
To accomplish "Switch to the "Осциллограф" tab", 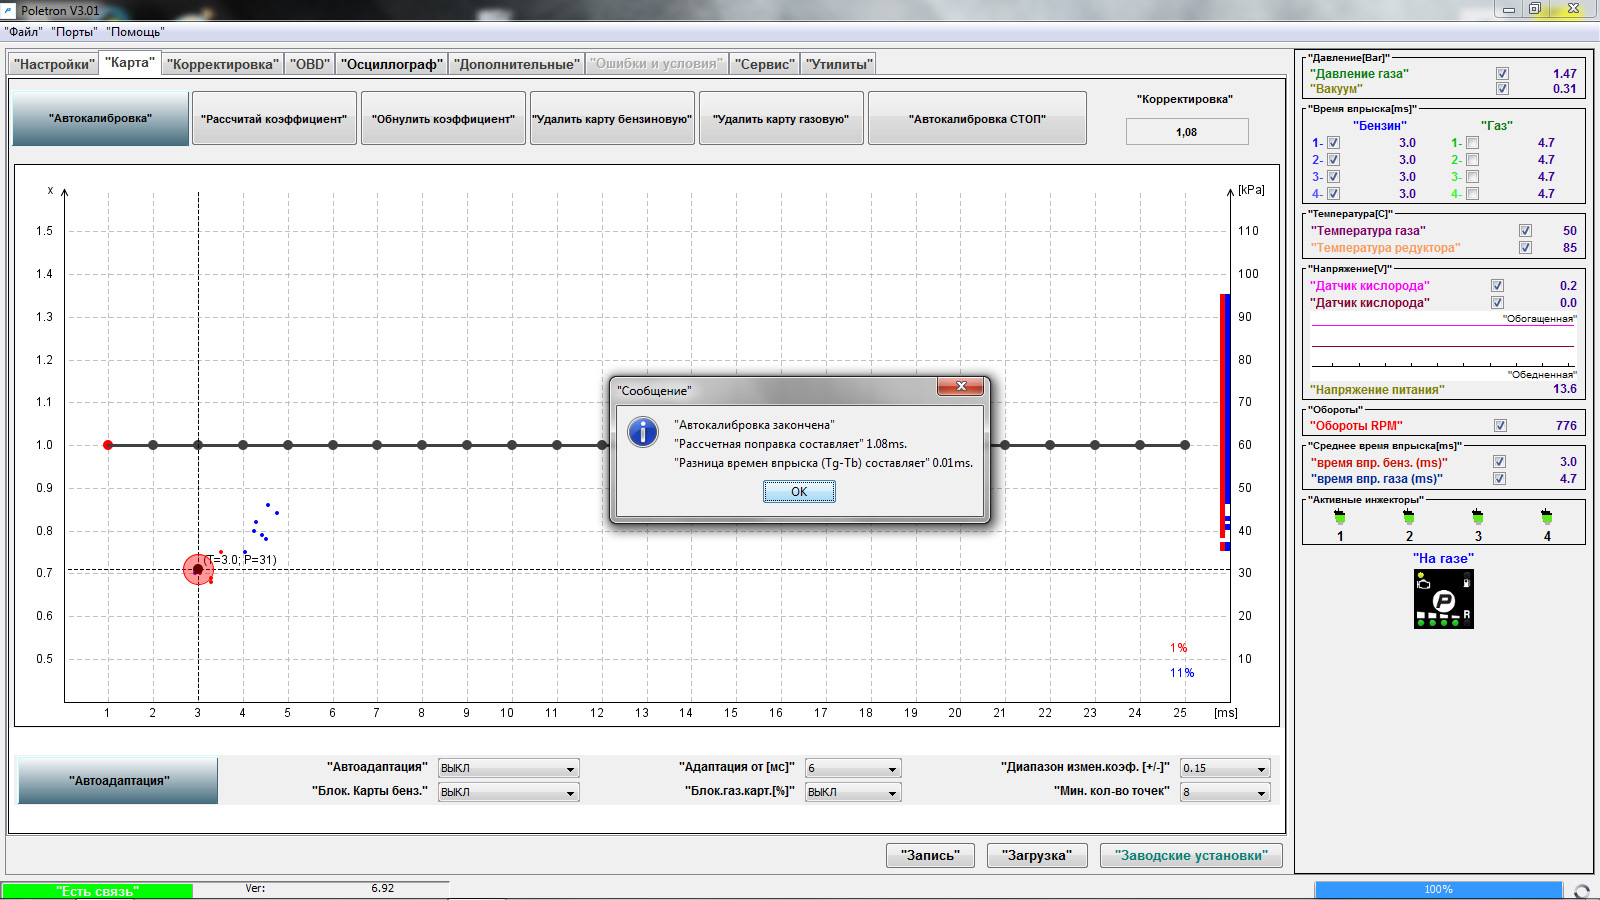I will tap(392, 64).
